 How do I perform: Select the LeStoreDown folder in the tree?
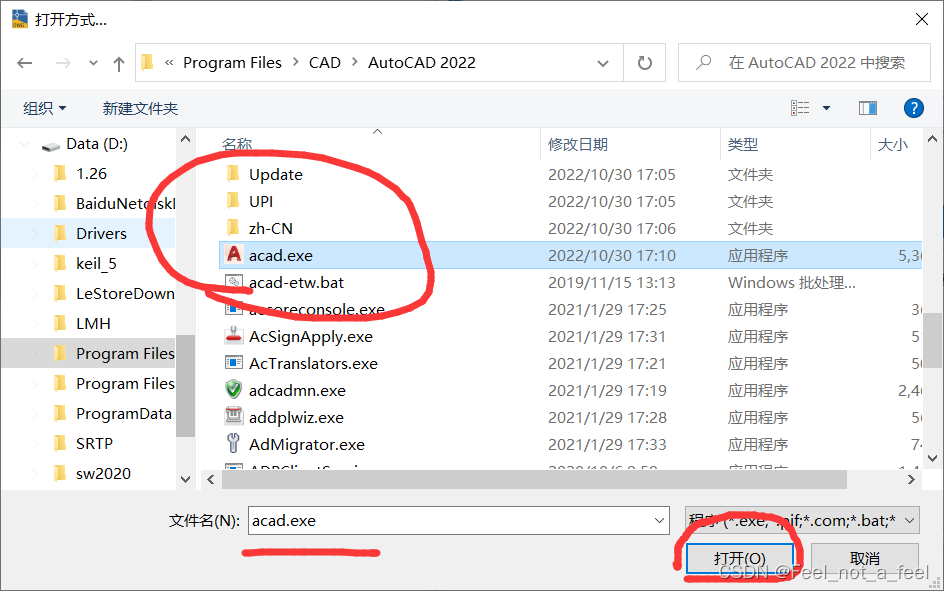tap(125, 294)
